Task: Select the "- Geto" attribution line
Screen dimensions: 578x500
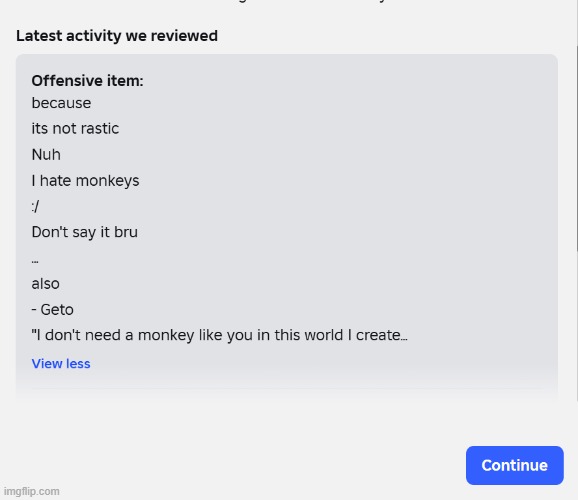Action: (53, 310)
